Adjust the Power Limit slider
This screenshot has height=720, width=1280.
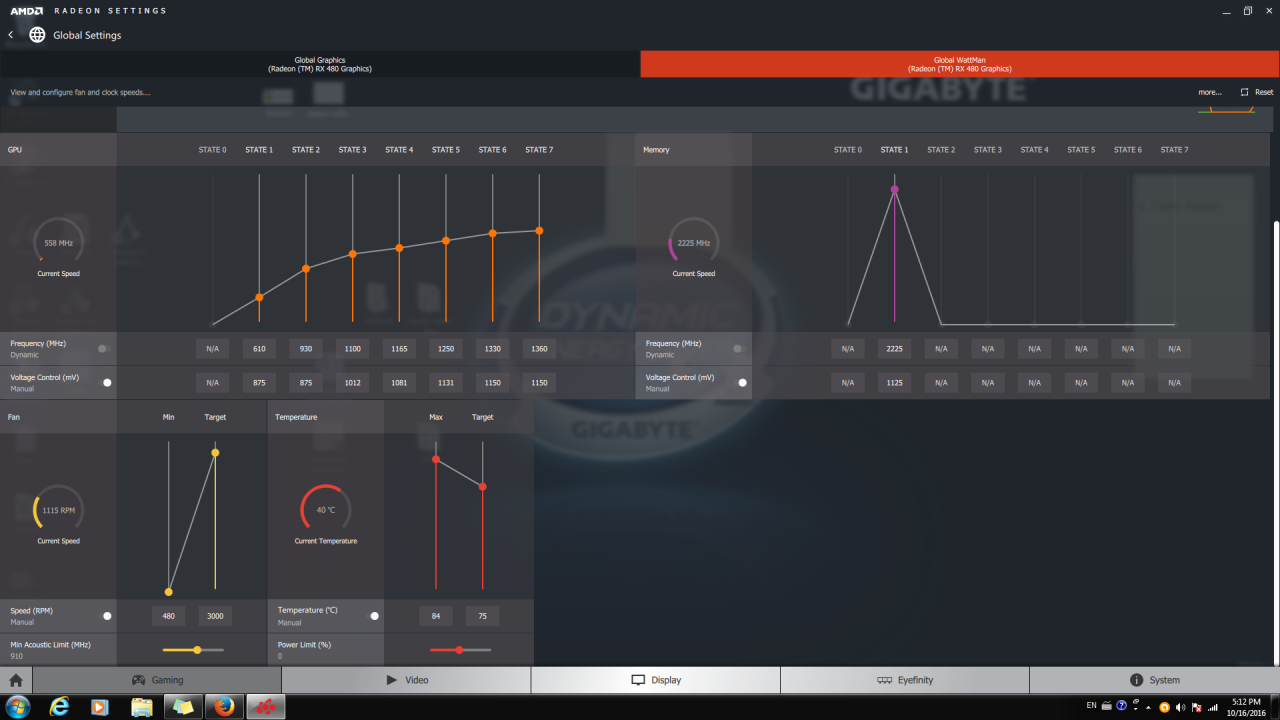[460, 650]
